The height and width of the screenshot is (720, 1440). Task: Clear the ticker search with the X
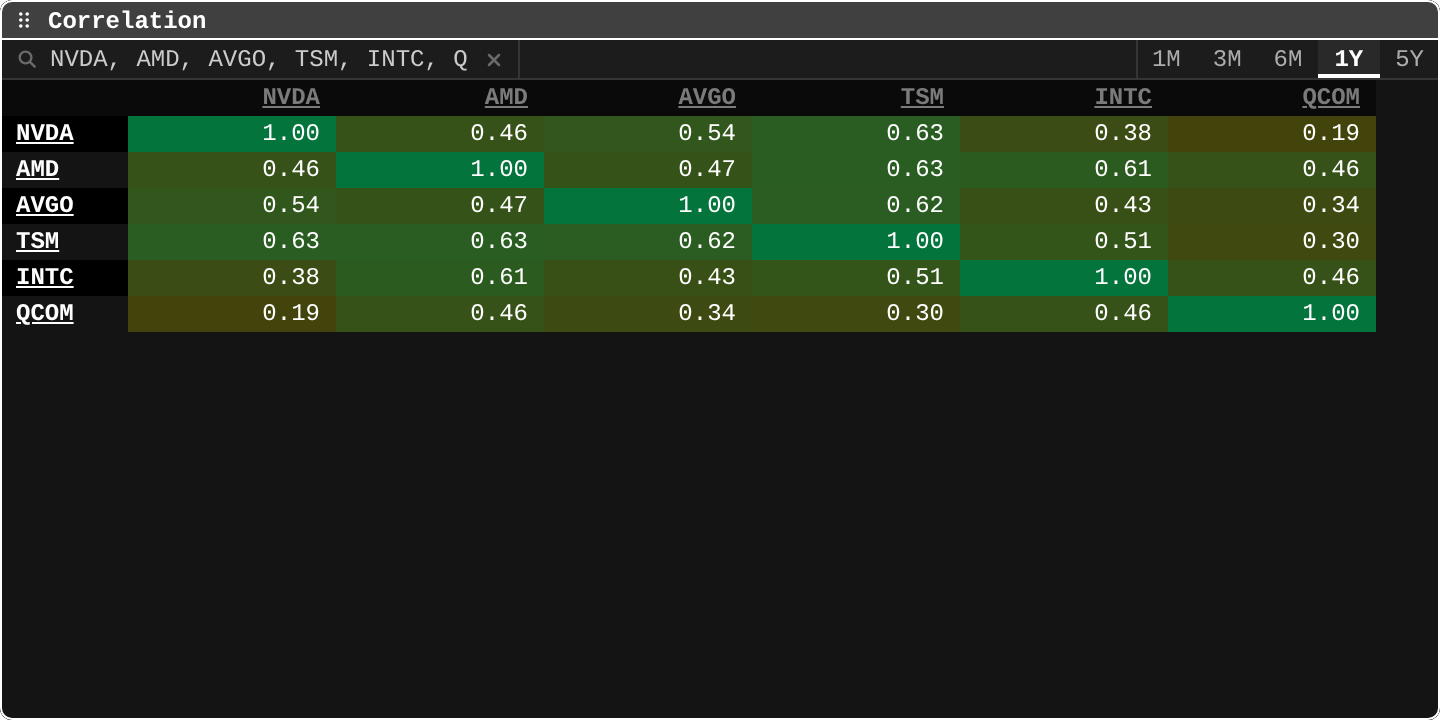[494, 60]
